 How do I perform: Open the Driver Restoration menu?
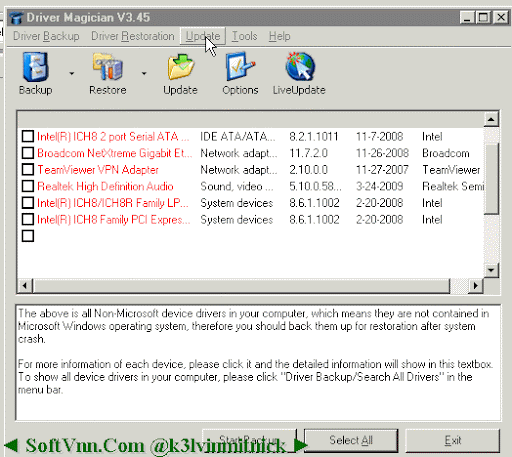133,36
